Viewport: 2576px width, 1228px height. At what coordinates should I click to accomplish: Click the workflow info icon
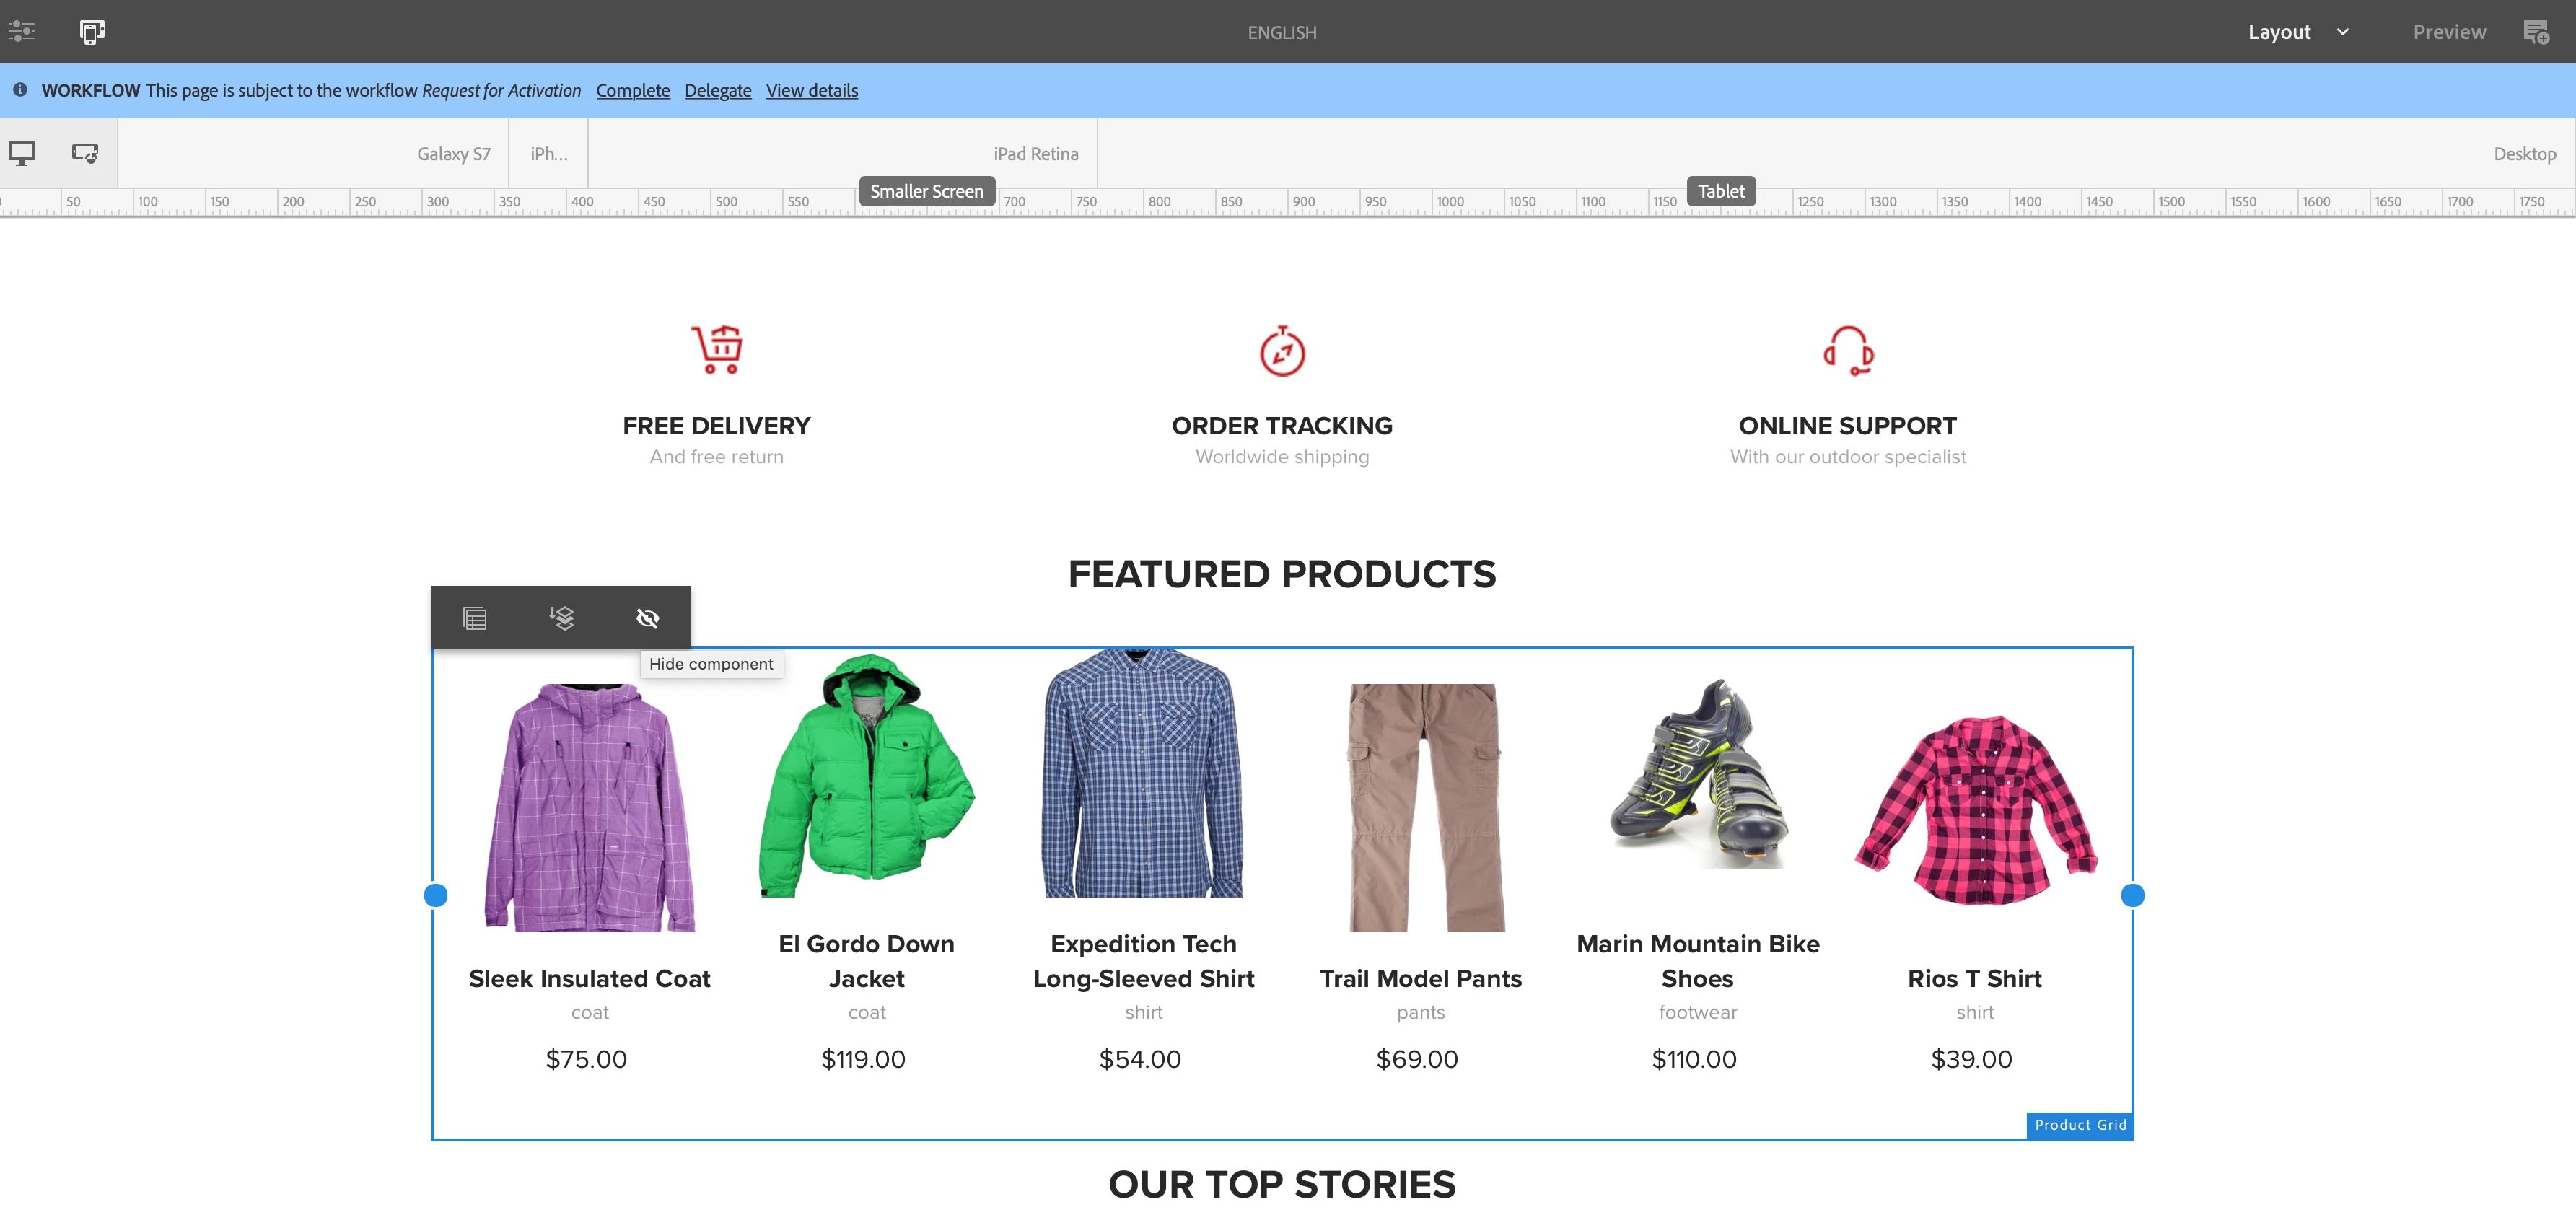click(20, 90)
